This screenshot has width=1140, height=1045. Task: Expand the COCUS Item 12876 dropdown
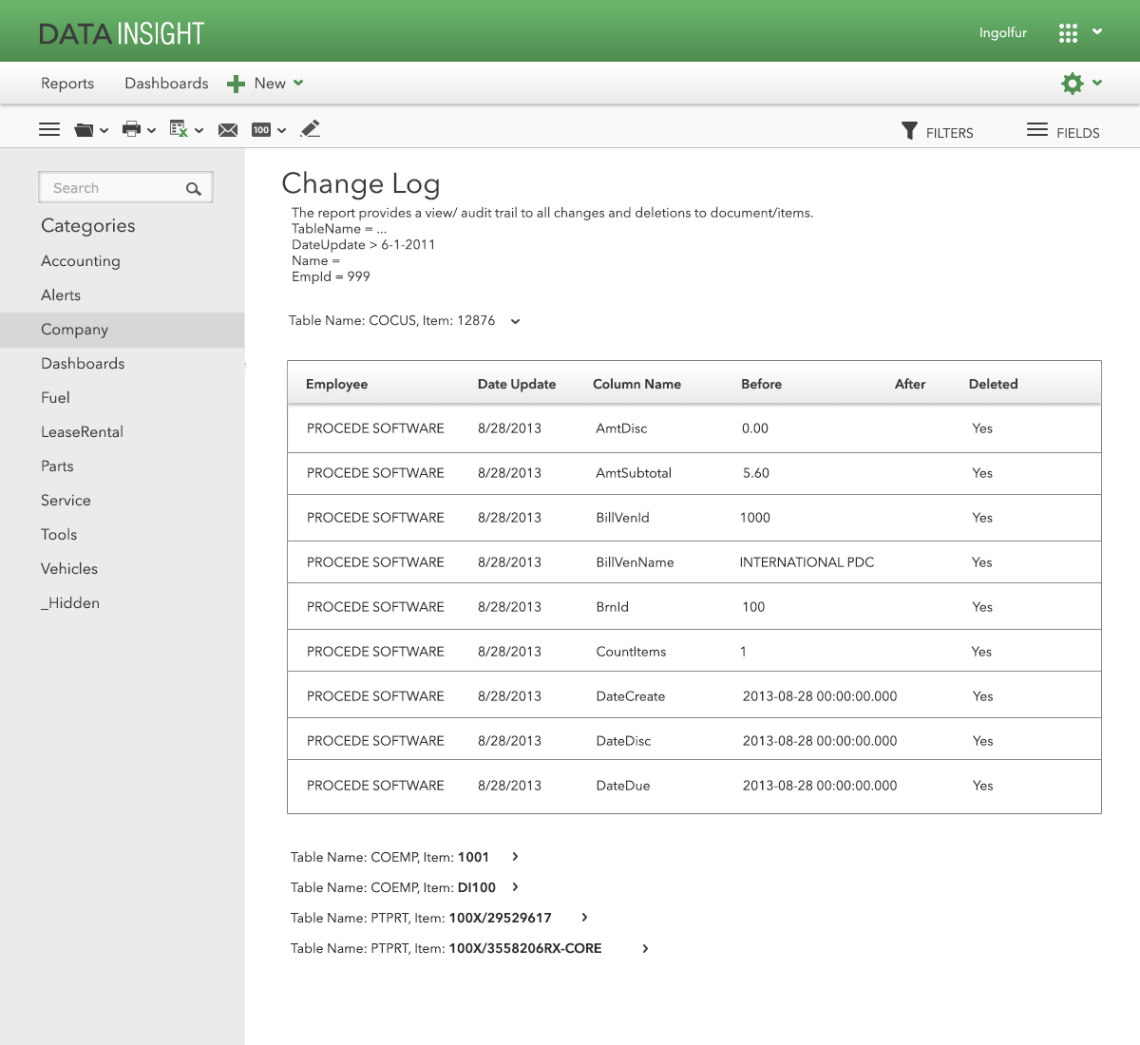(514, 321)
